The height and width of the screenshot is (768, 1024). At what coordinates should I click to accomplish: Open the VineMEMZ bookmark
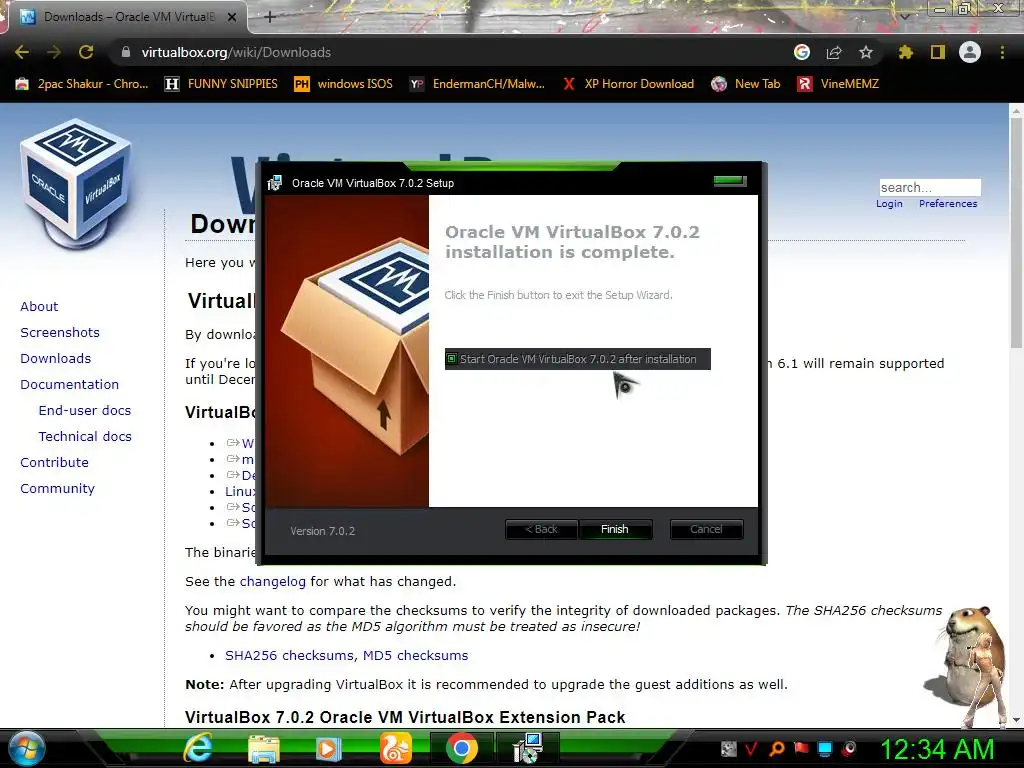pos(839,84)
